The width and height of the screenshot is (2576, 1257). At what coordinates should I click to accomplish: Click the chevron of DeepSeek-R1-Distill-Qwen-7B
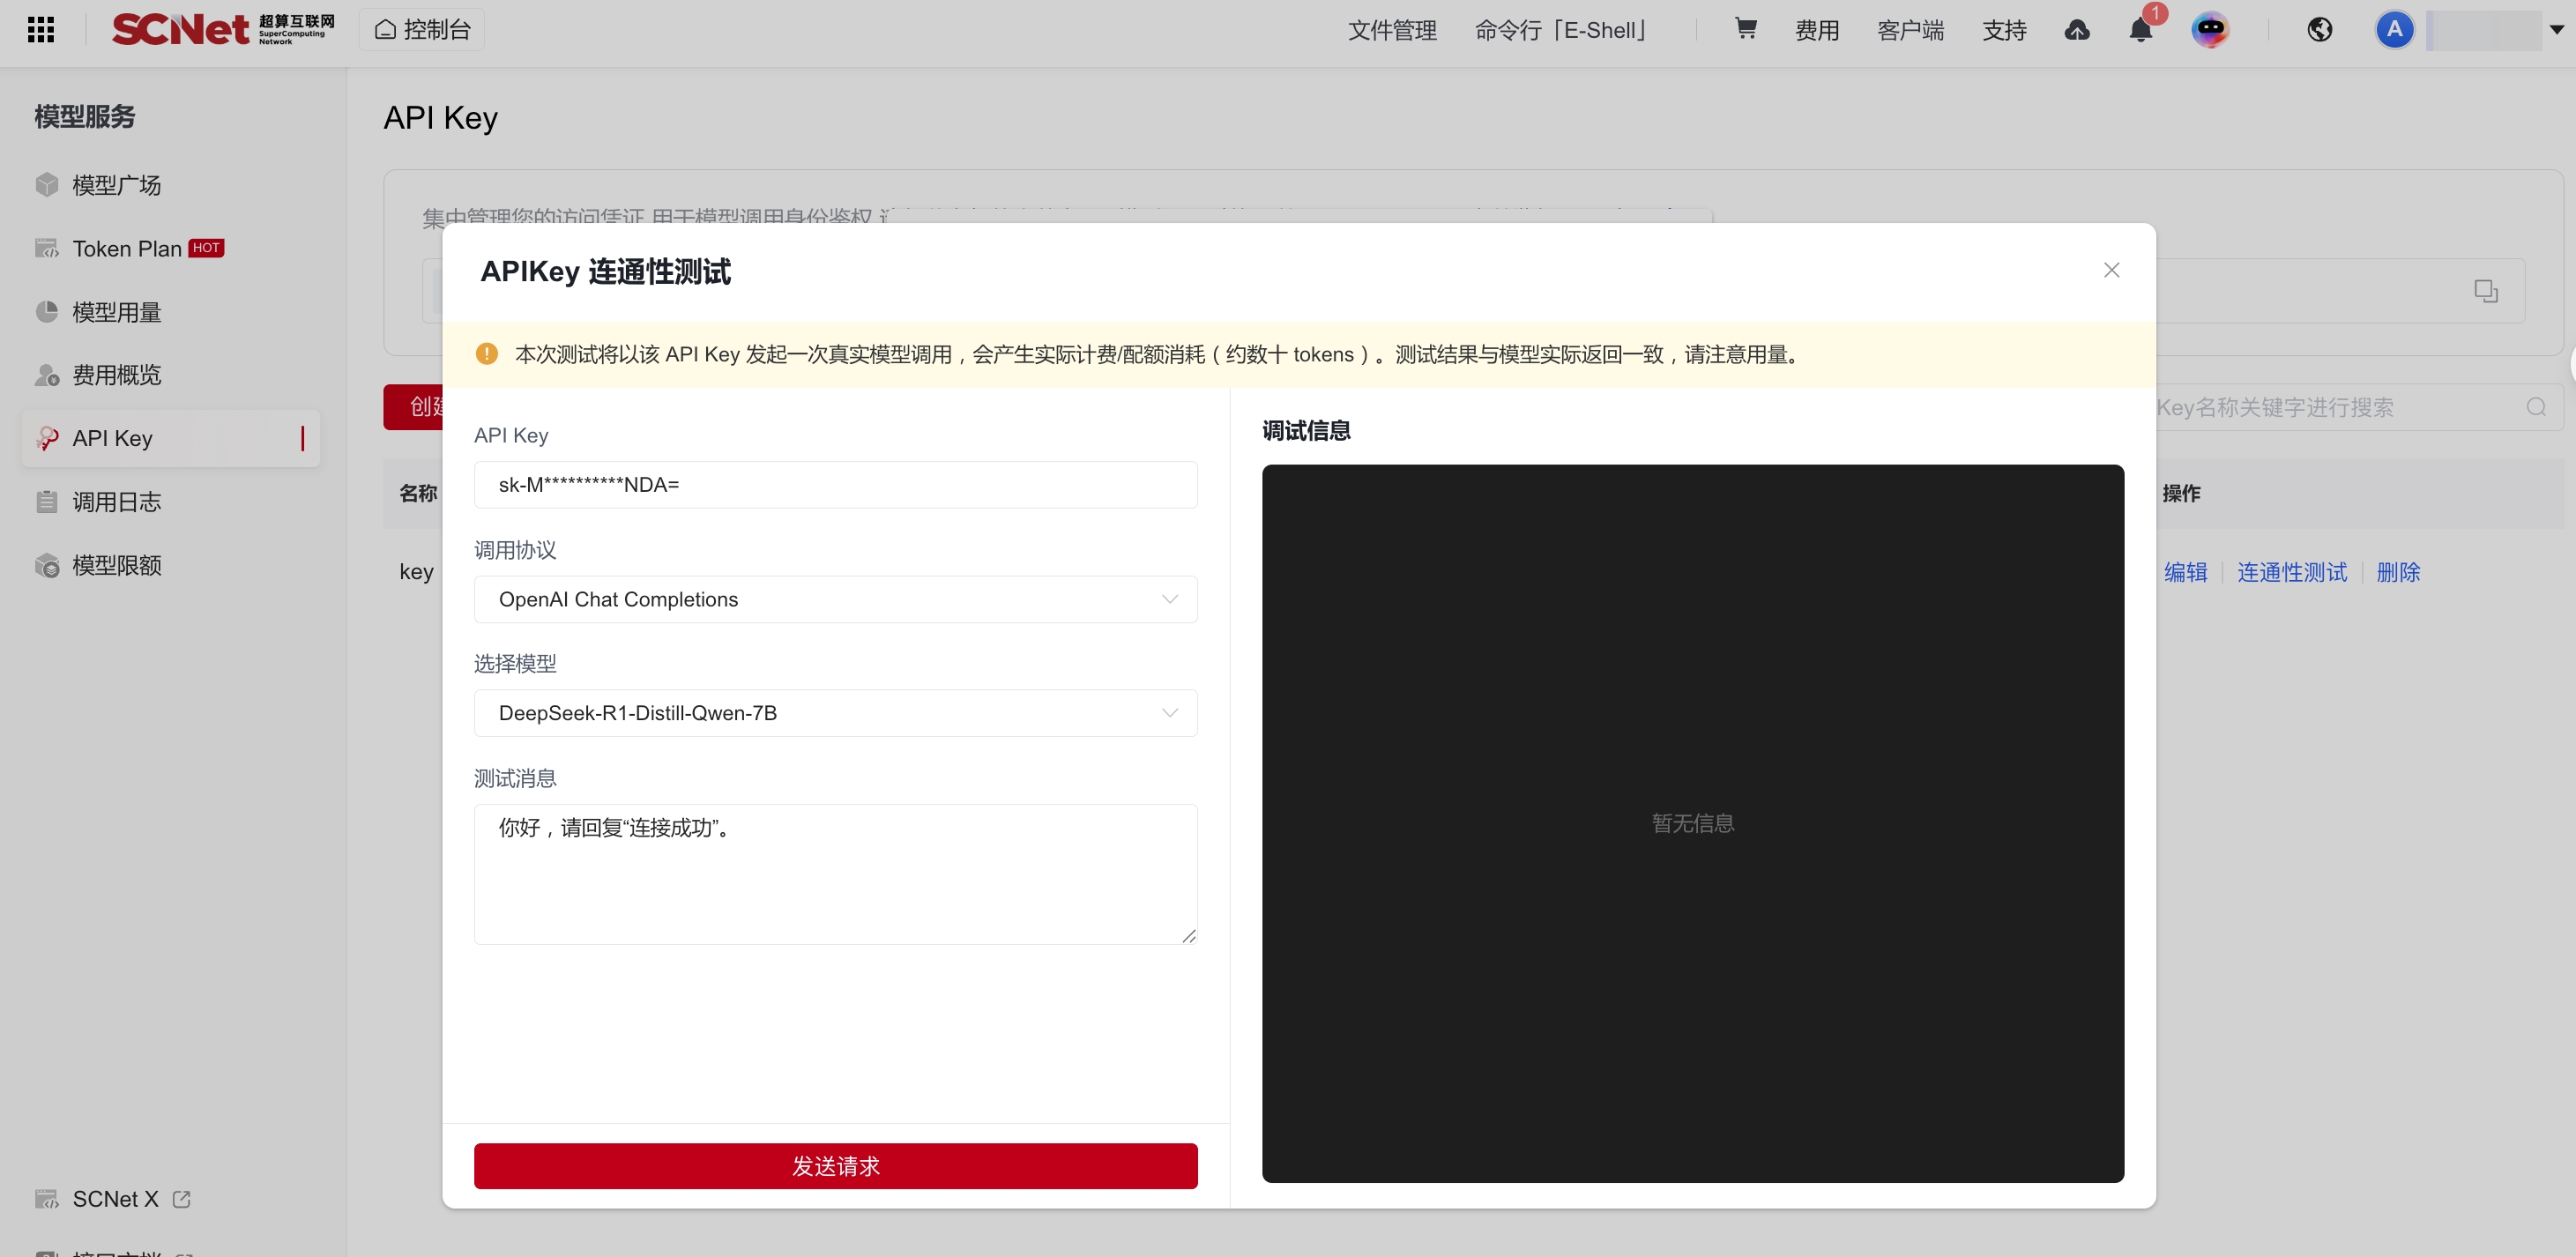pyautogui.click(x=1169, y=713)
